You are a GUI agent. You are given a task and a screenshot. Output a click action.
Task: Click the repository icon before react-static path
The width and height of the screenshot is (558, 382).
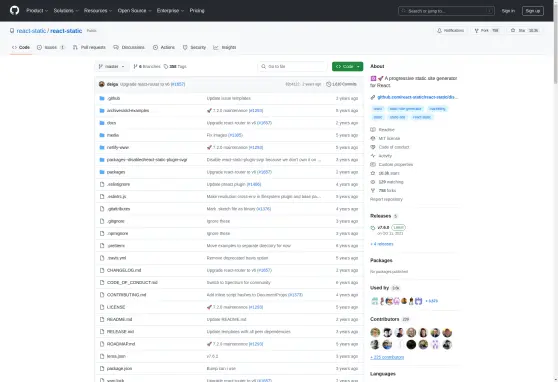[x=12, y=31]
